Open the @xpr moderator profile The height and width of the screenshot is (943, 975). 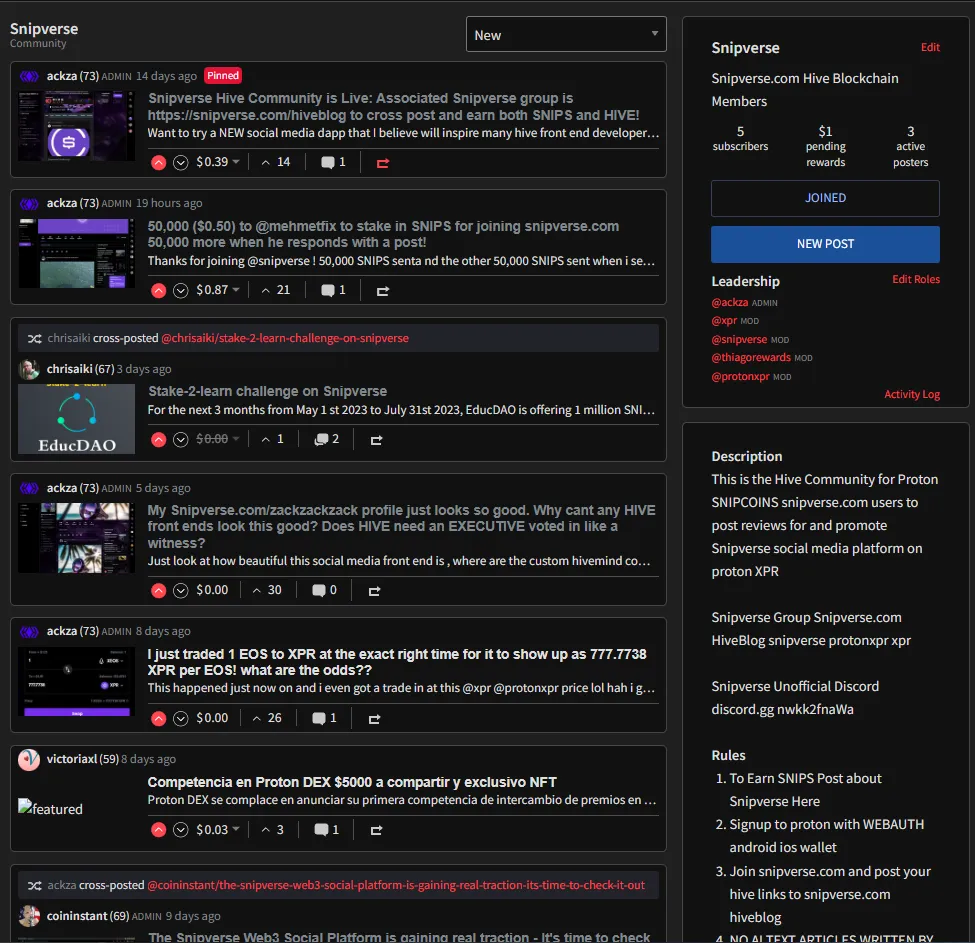click(x=724, y=321)
